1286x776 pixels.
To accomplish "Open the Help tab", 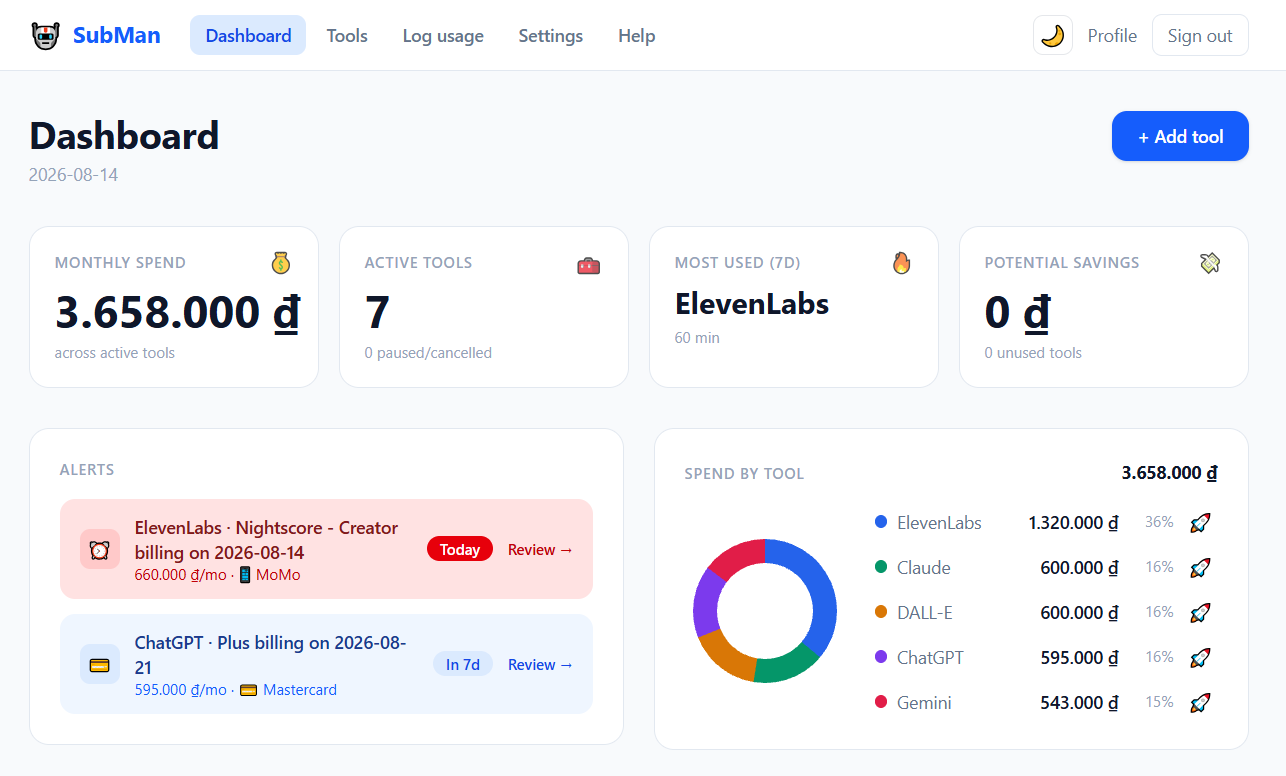I will [637, 36].
